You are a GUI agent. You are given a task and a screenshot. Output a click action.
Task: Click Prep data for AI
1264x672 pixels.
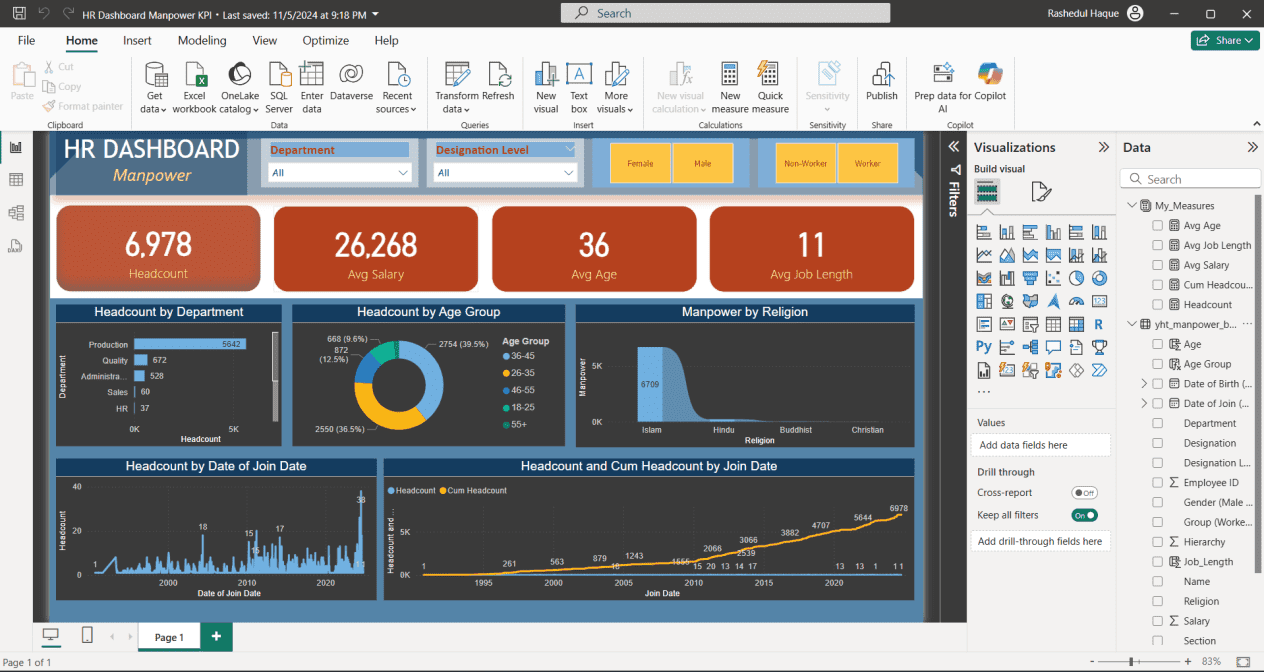click(943, 88)
